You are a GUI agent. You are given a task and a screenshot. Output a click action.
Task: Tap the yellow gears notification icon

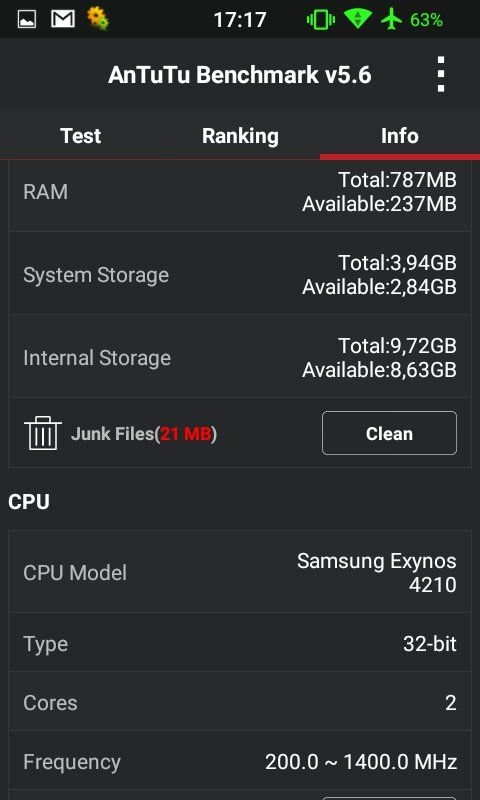point(97,18)
